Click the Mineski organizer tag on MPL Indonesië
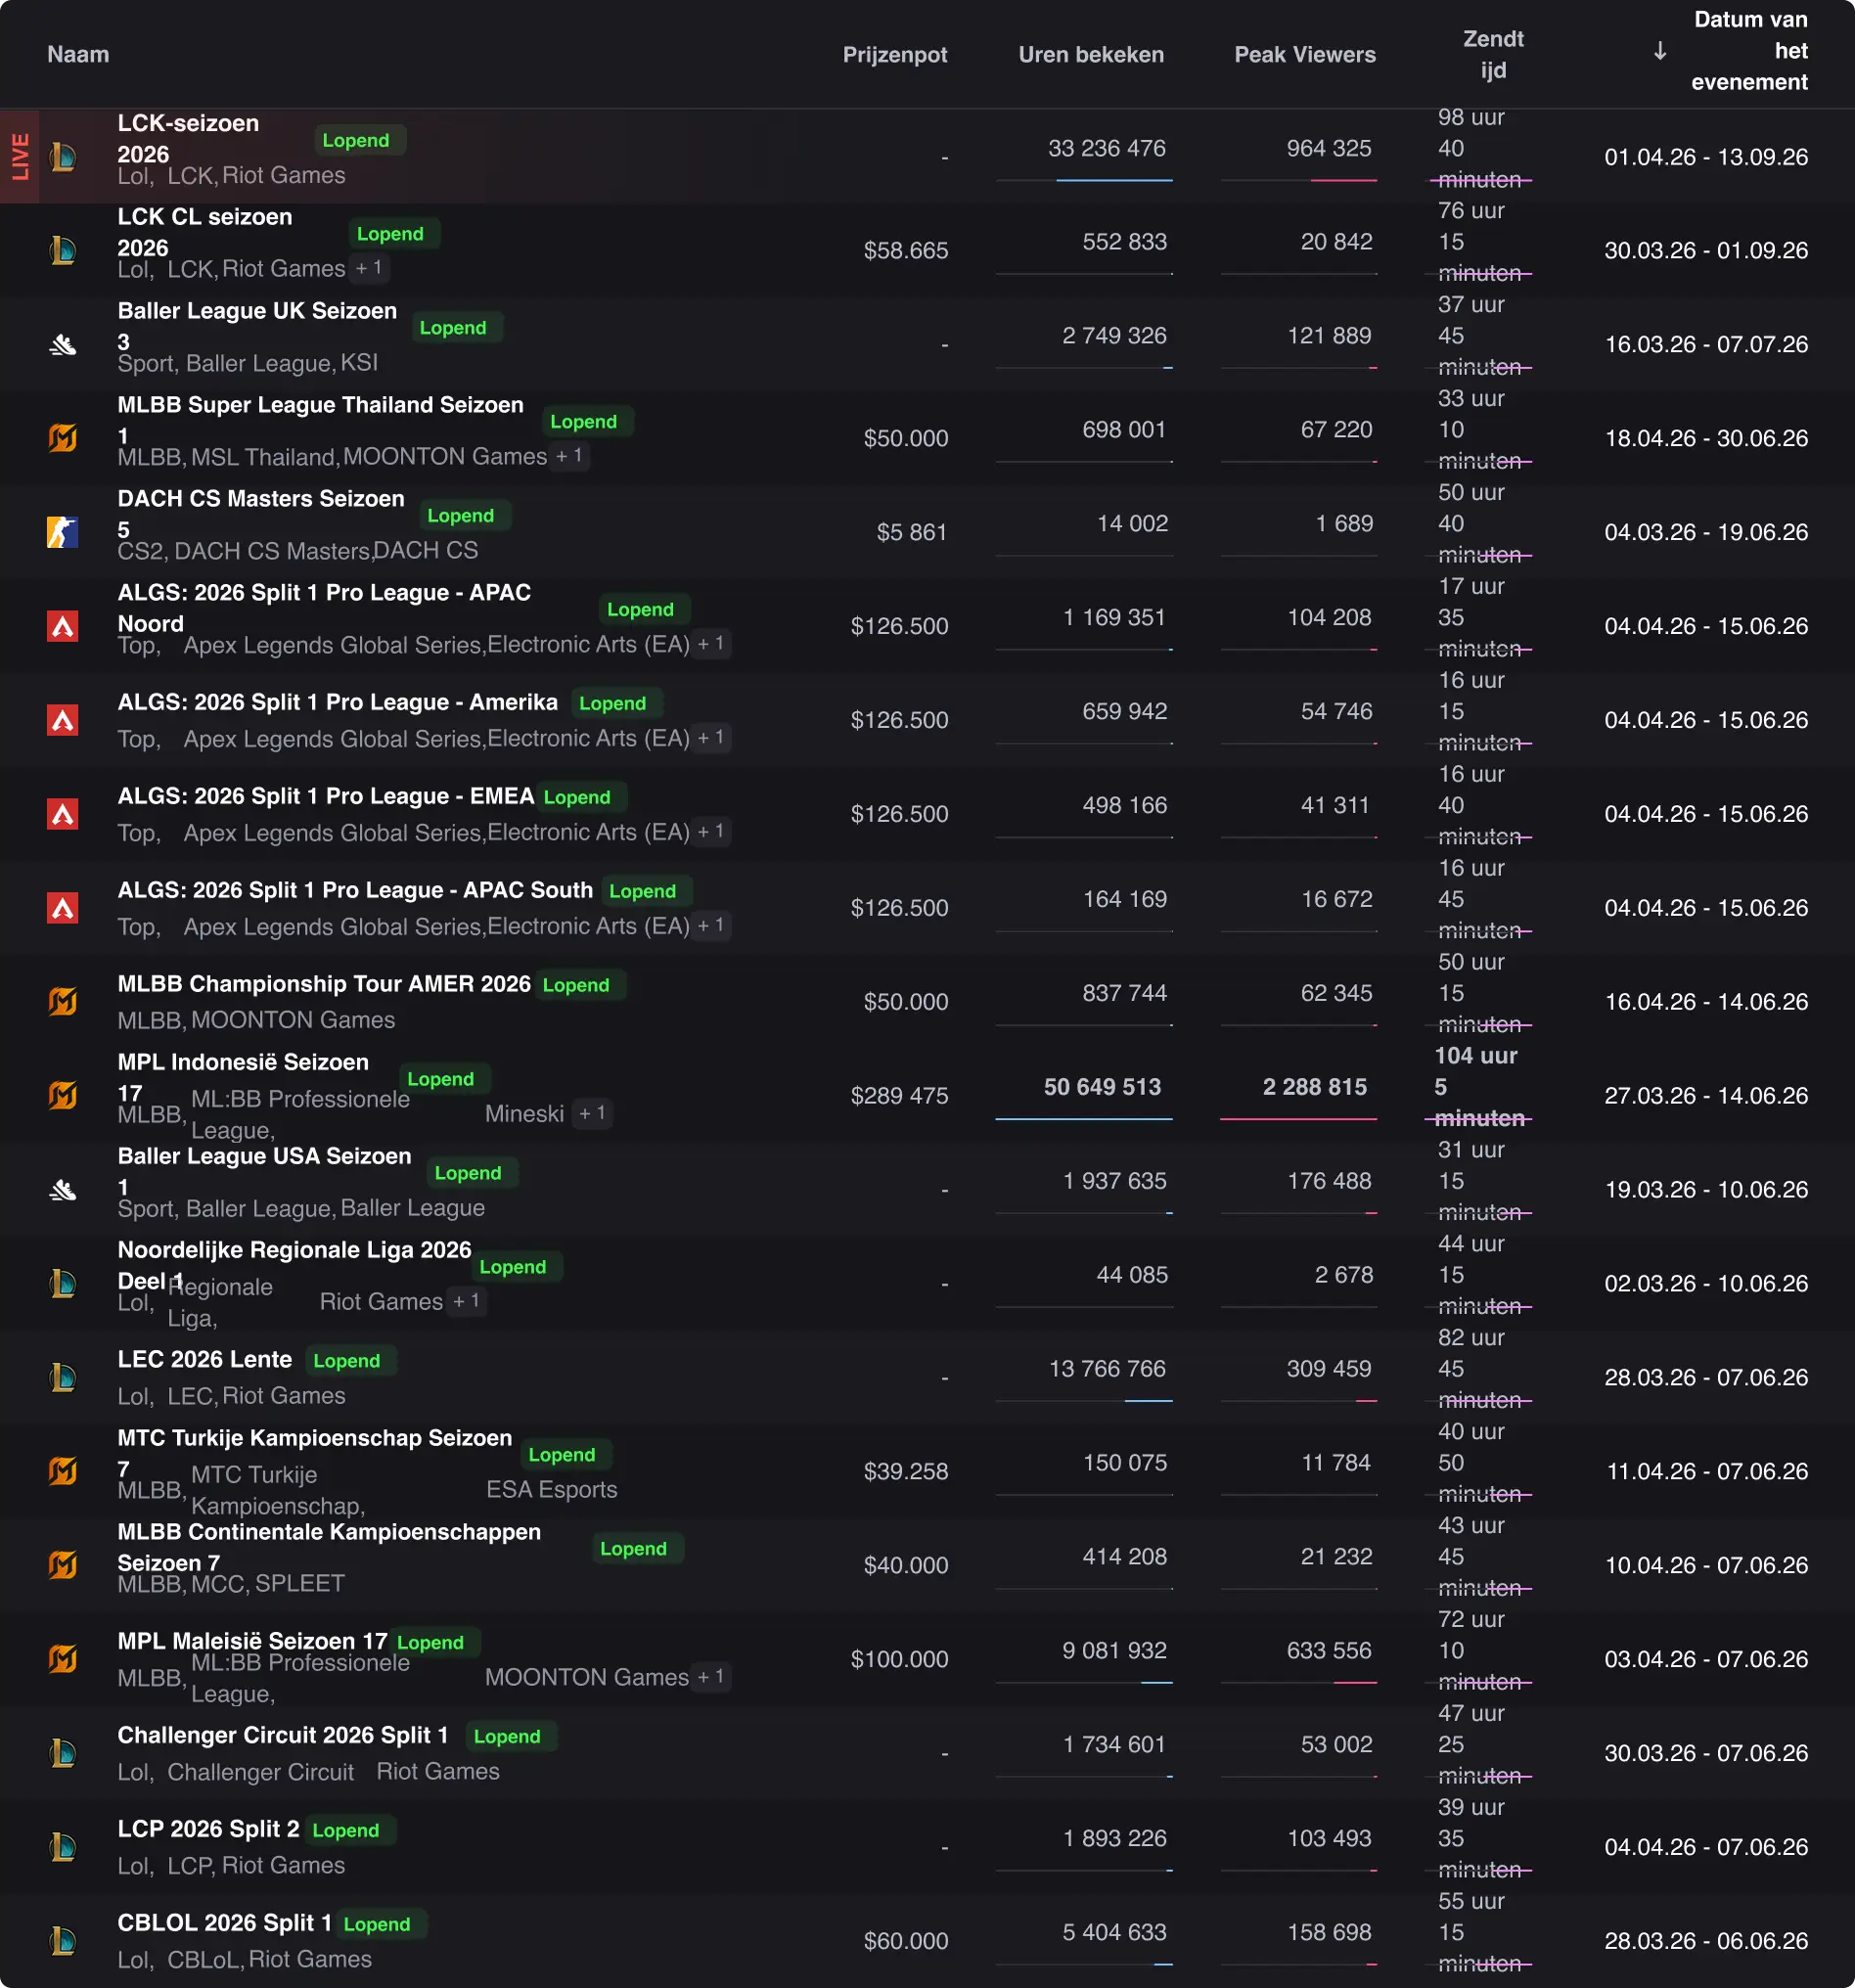The width and height of the screenshot is (1855, 1988). [x=525, y=1114]
